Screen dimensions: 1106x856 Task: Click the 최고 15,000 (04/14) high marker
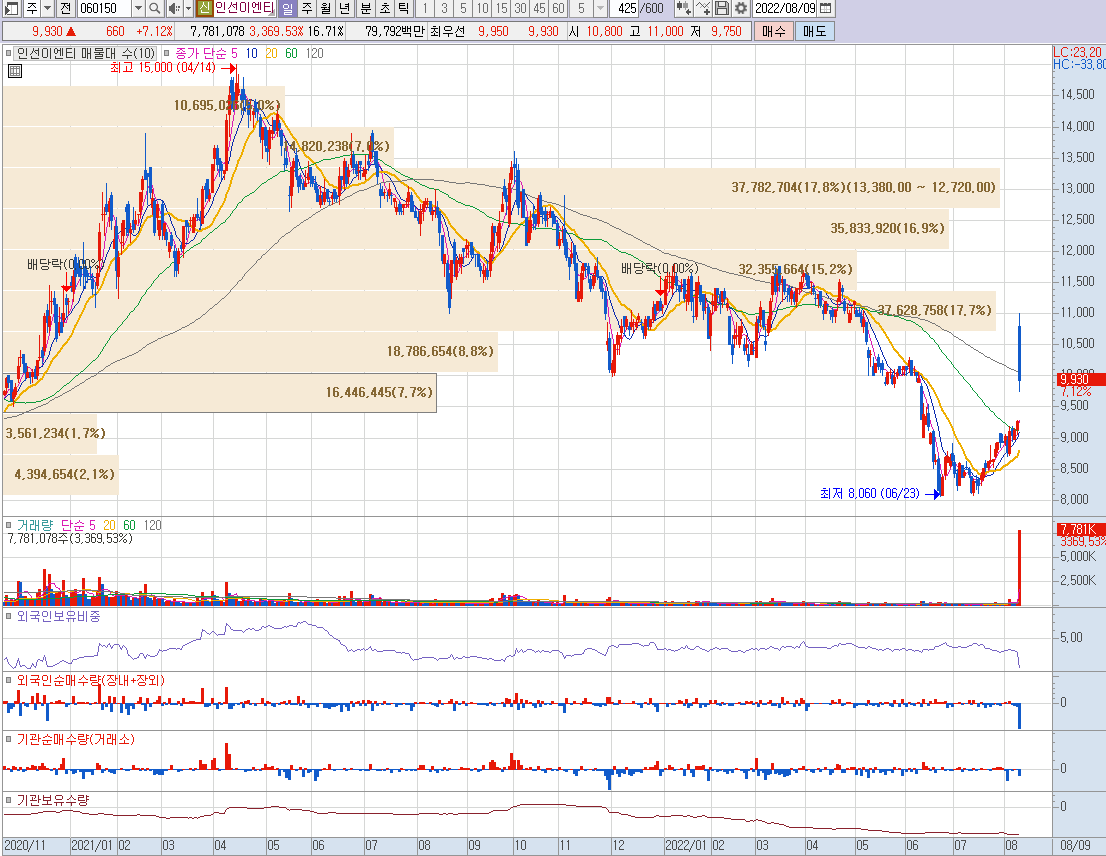point(173,68)
